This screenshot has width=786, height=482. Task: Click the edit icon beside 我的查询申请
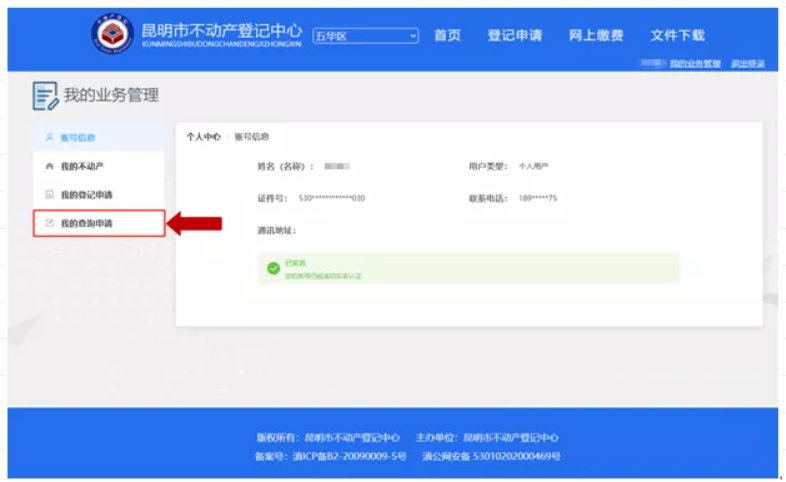coord(48,223)
